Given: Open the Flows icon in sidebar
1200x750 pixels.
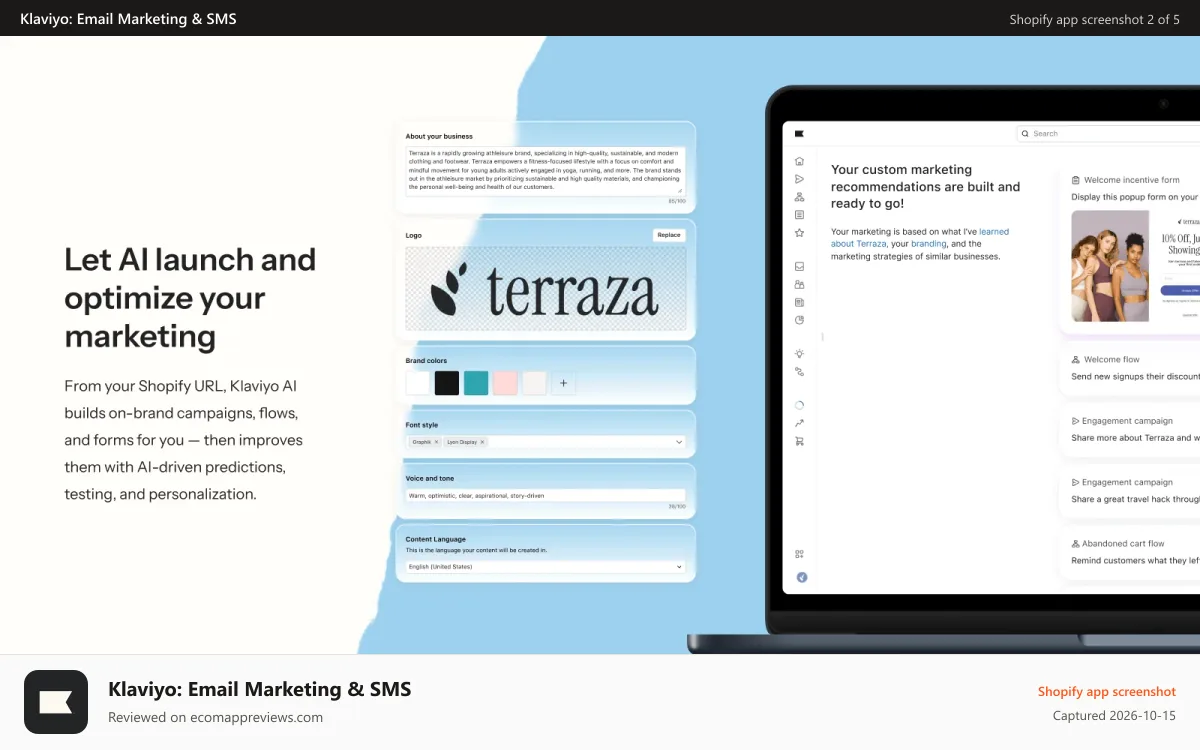Looking at the screenshot, I should pos(799,197).
